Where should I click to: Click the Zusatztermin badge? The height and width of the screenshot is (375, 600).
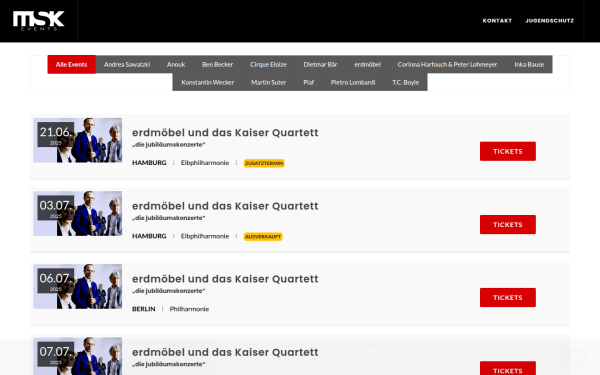pos(264,163)
